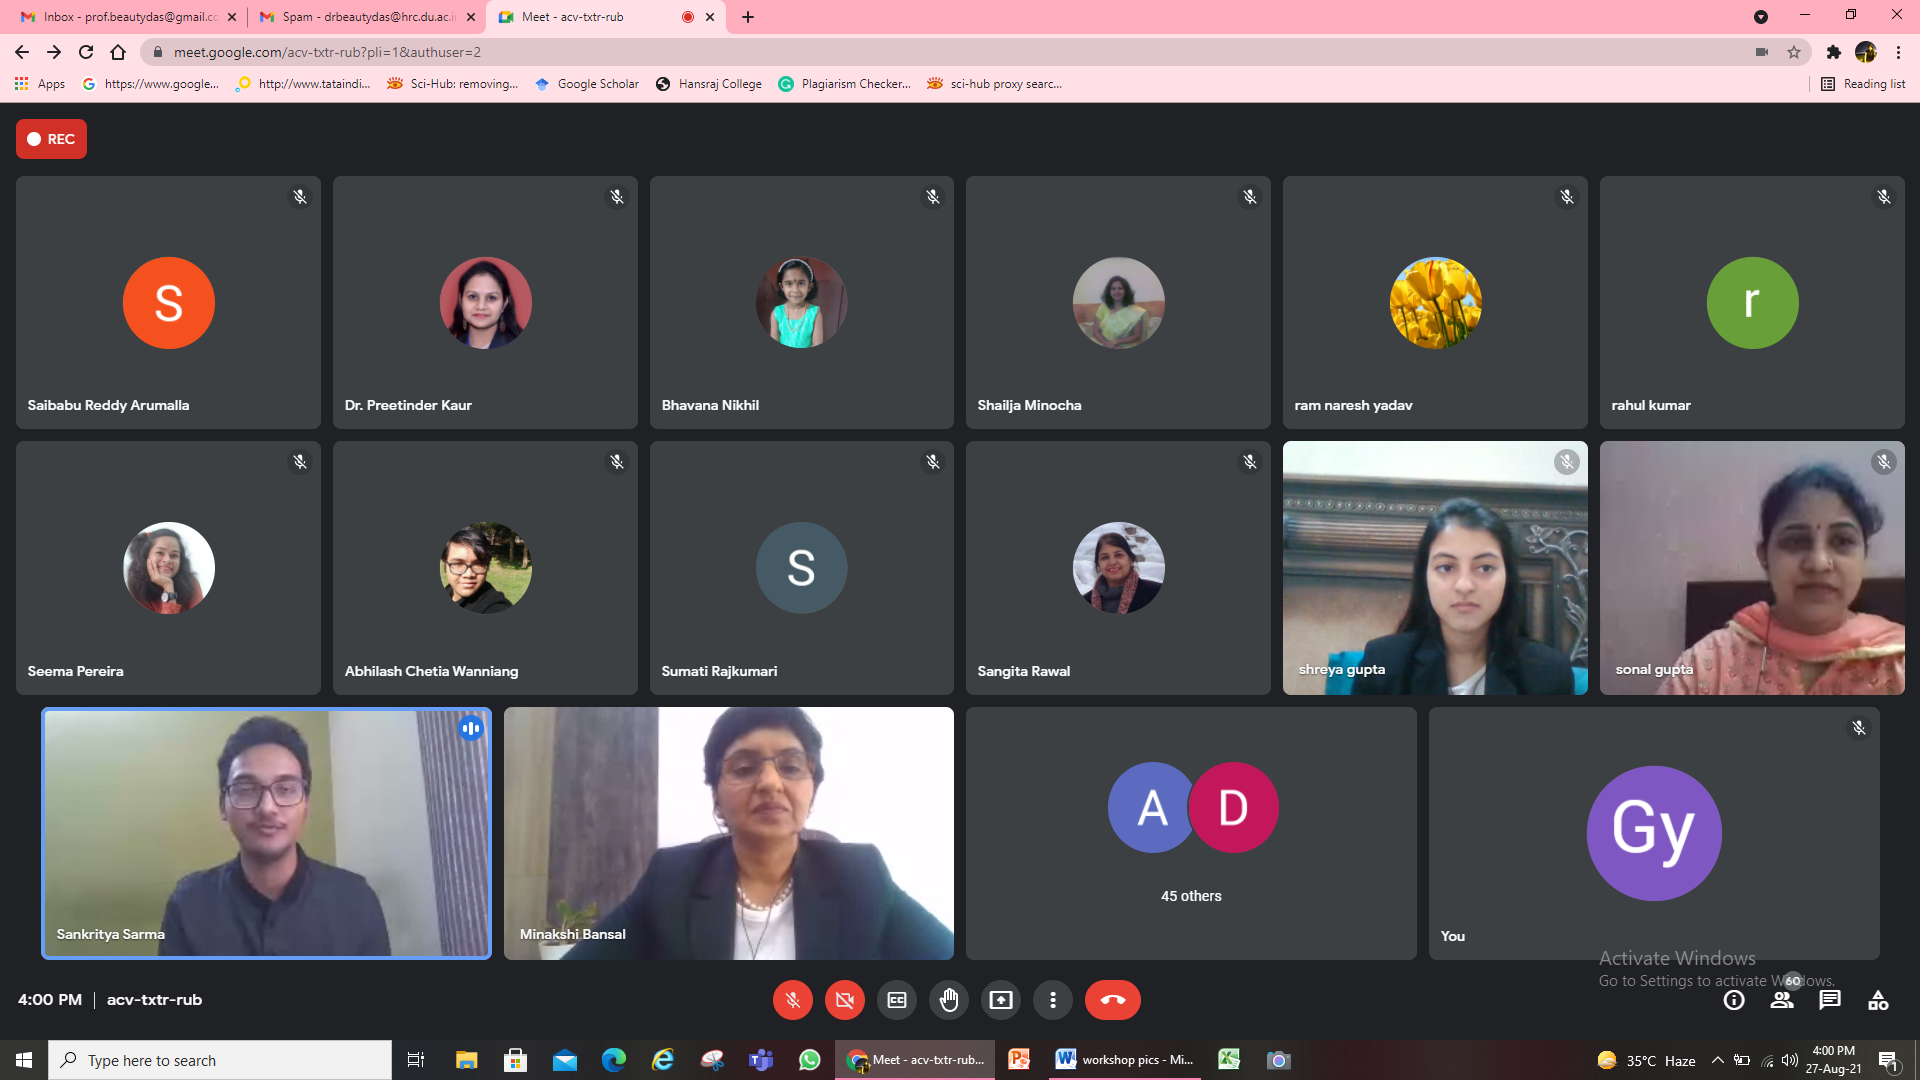Open meeting details info icon
The width and height of the screenshot is (1920, 1080).
[1734, 1000]
